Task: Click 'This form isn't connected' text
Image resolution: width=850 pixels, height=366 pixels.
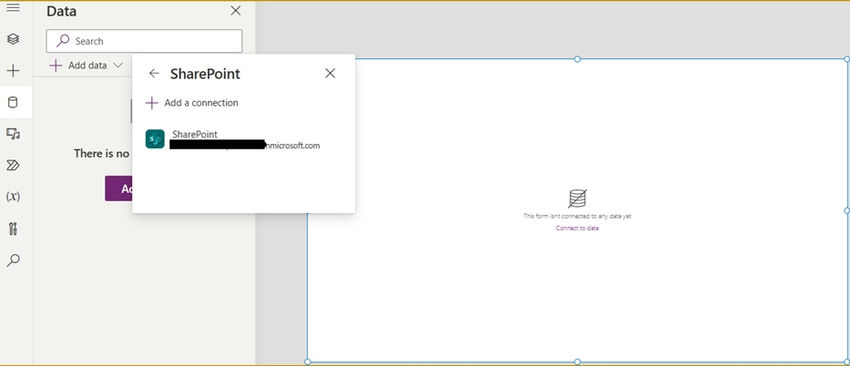Action: 577,216
